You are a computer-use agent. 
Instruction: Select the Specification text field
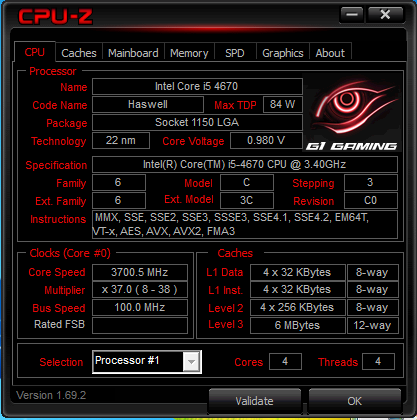pos(245,164)
